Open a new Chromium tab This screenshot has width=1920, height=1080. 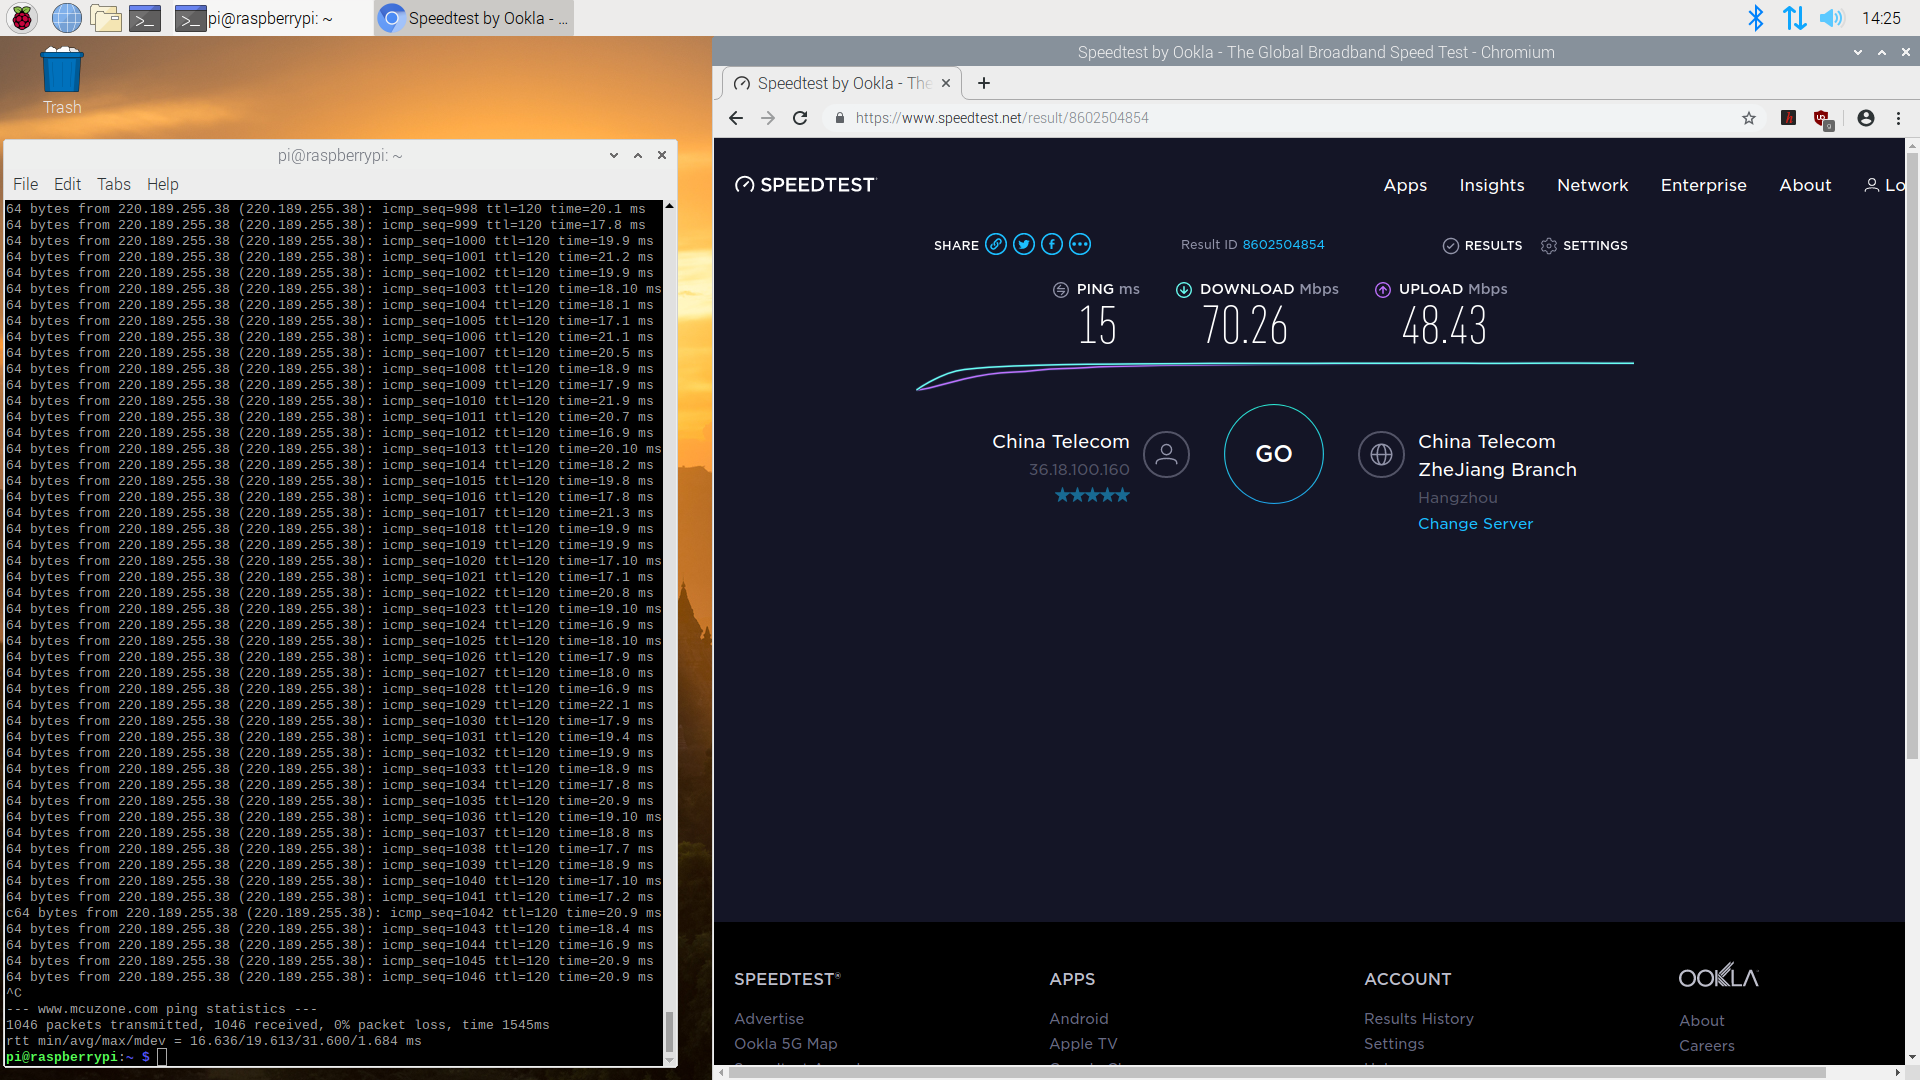[x=984, y=83]
